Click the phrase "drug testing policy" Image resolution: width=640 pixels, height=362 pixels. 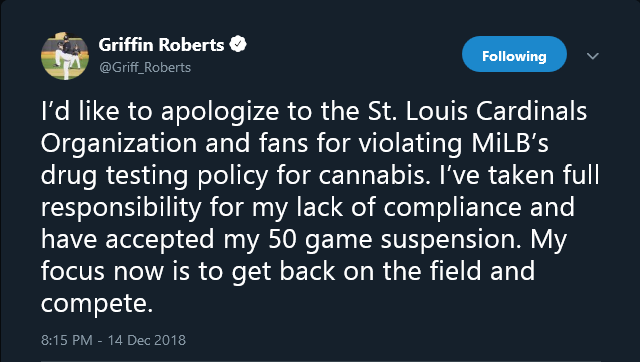pyautogui.click(x=154, y=176)
